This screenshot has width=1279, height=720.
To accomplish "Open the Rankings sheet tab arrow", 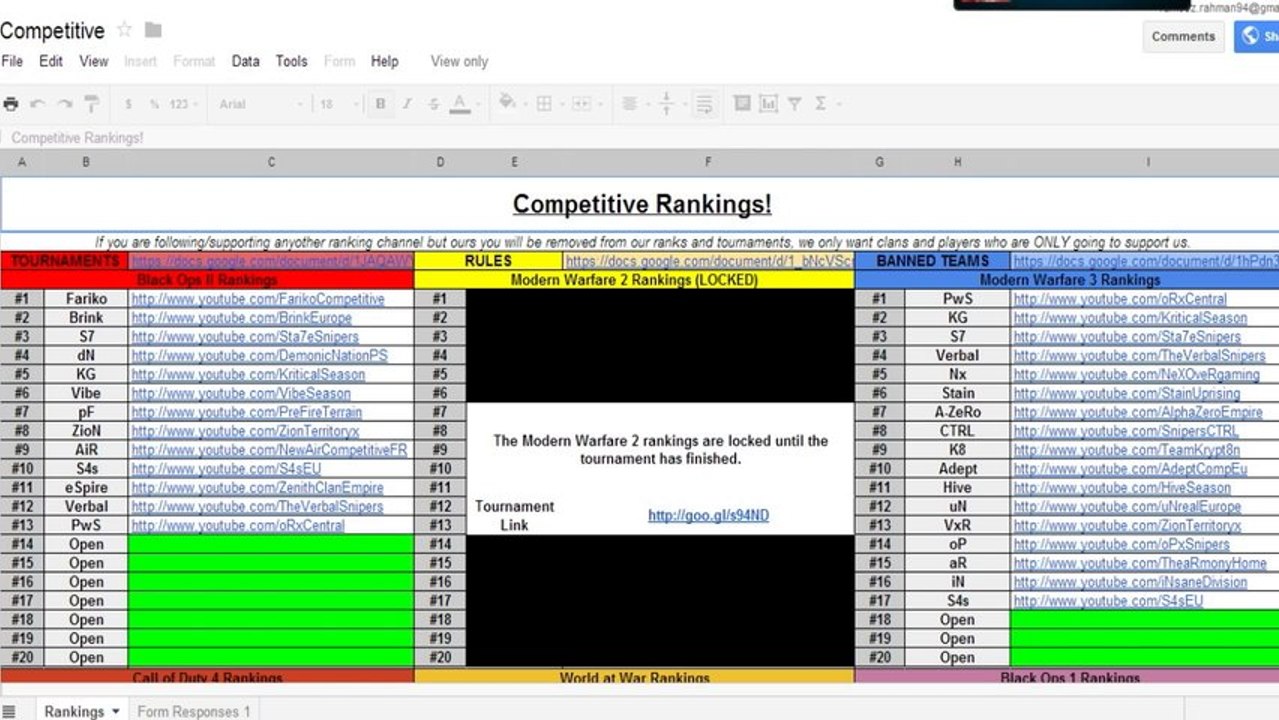I will pos(116,711).
